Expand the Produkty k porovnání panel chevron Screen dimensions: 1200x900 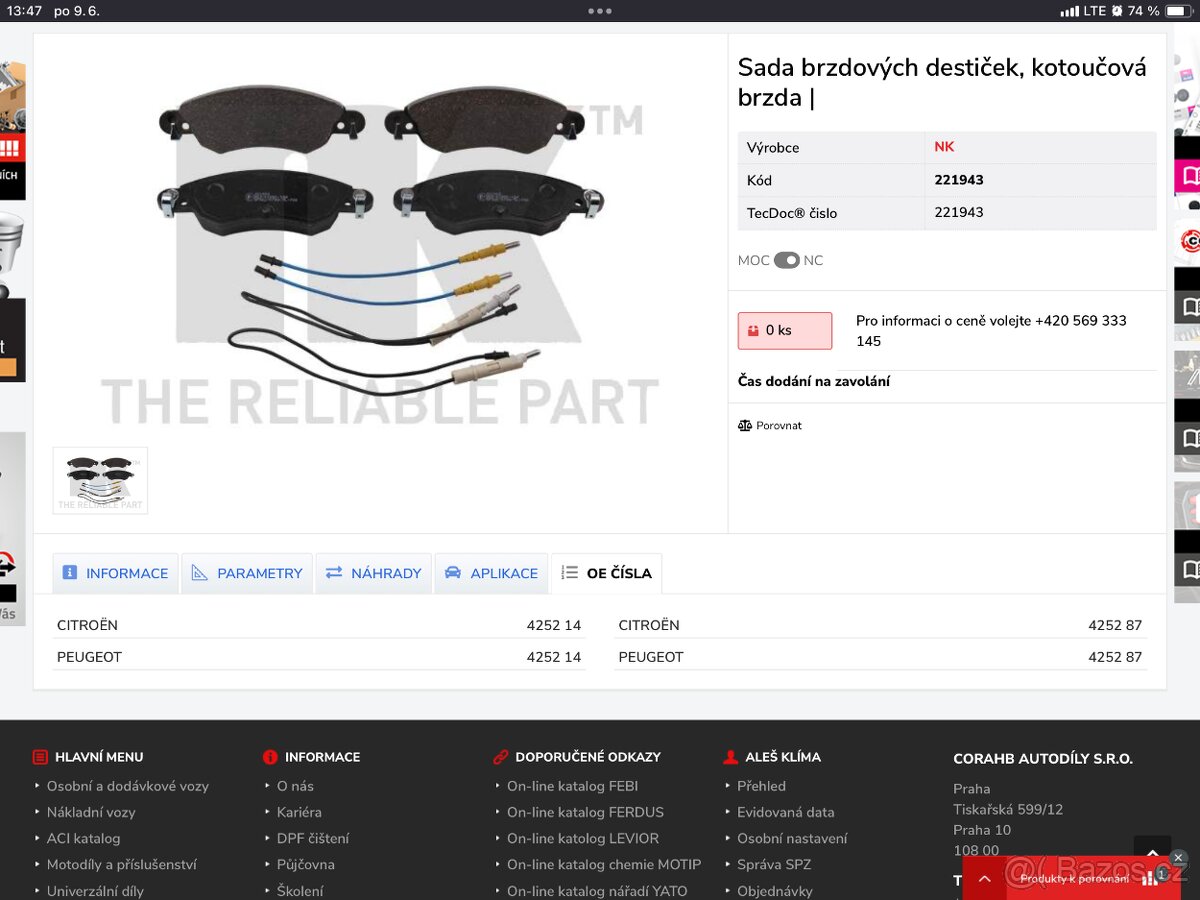pyautogui.click(x=985, y=879)
